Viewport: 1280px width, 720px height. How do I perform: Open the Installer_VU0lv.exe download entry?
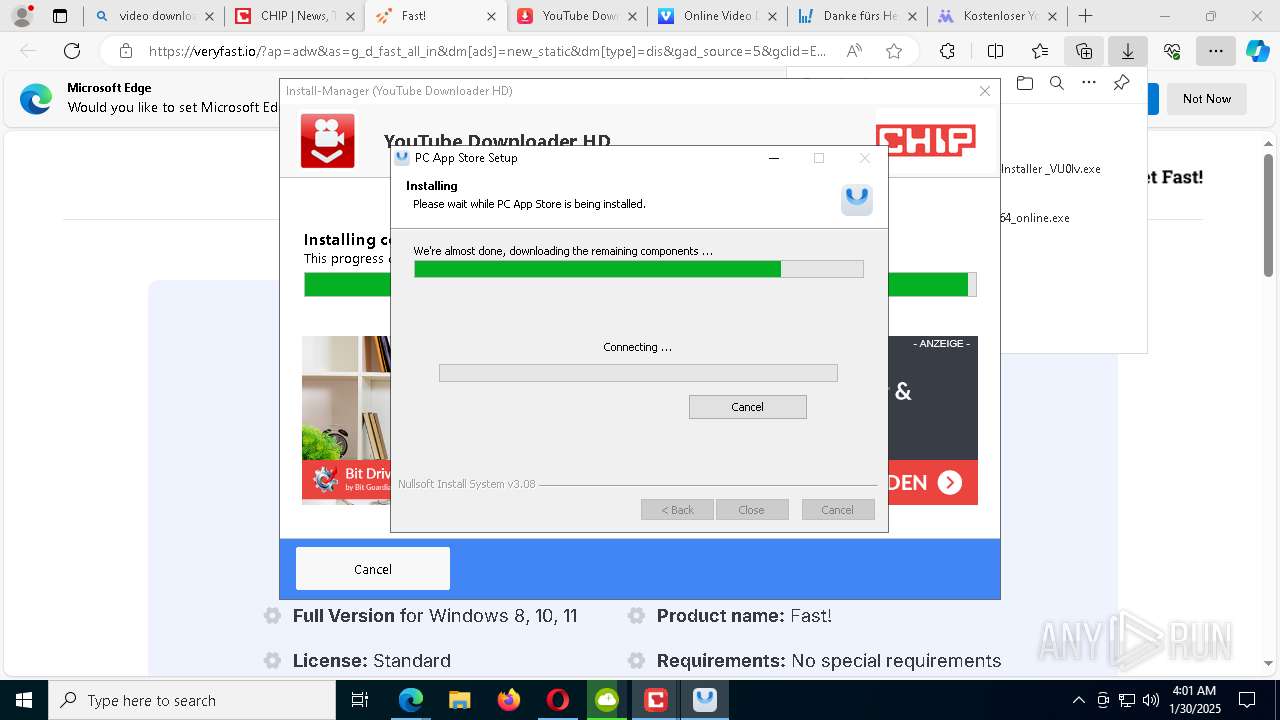[x=1051, y=169]
